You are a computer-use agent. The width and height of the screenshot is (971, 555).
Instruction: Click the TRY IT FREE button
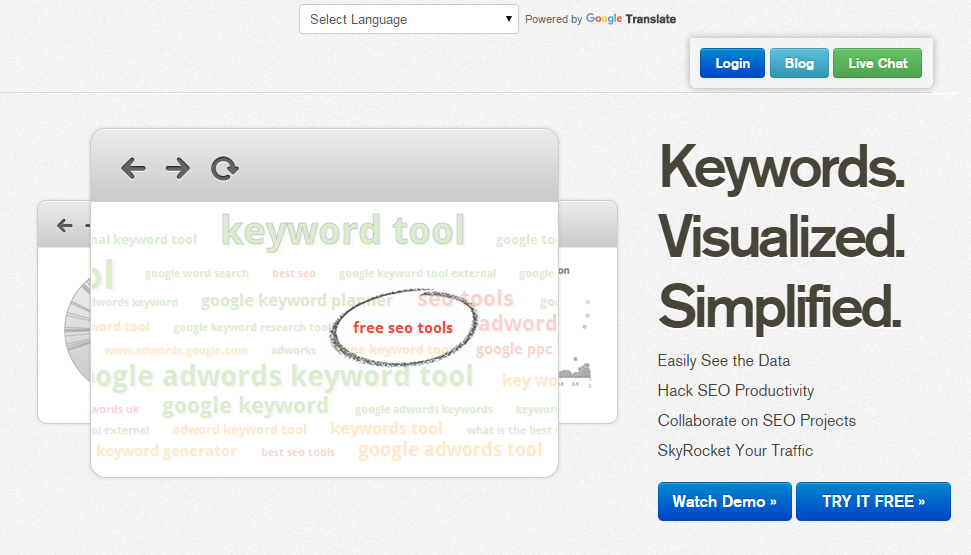pyautogui.click(x=873, y=501)
